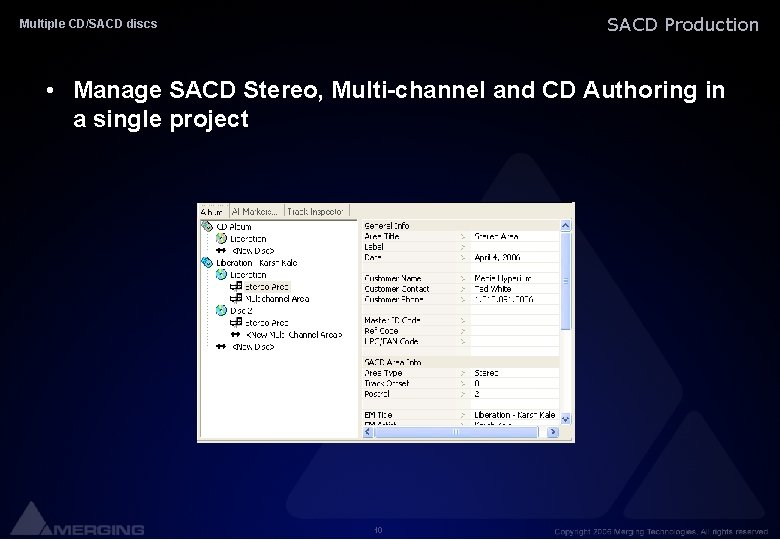Click the last New Disc icon

[x=221, y=347]
